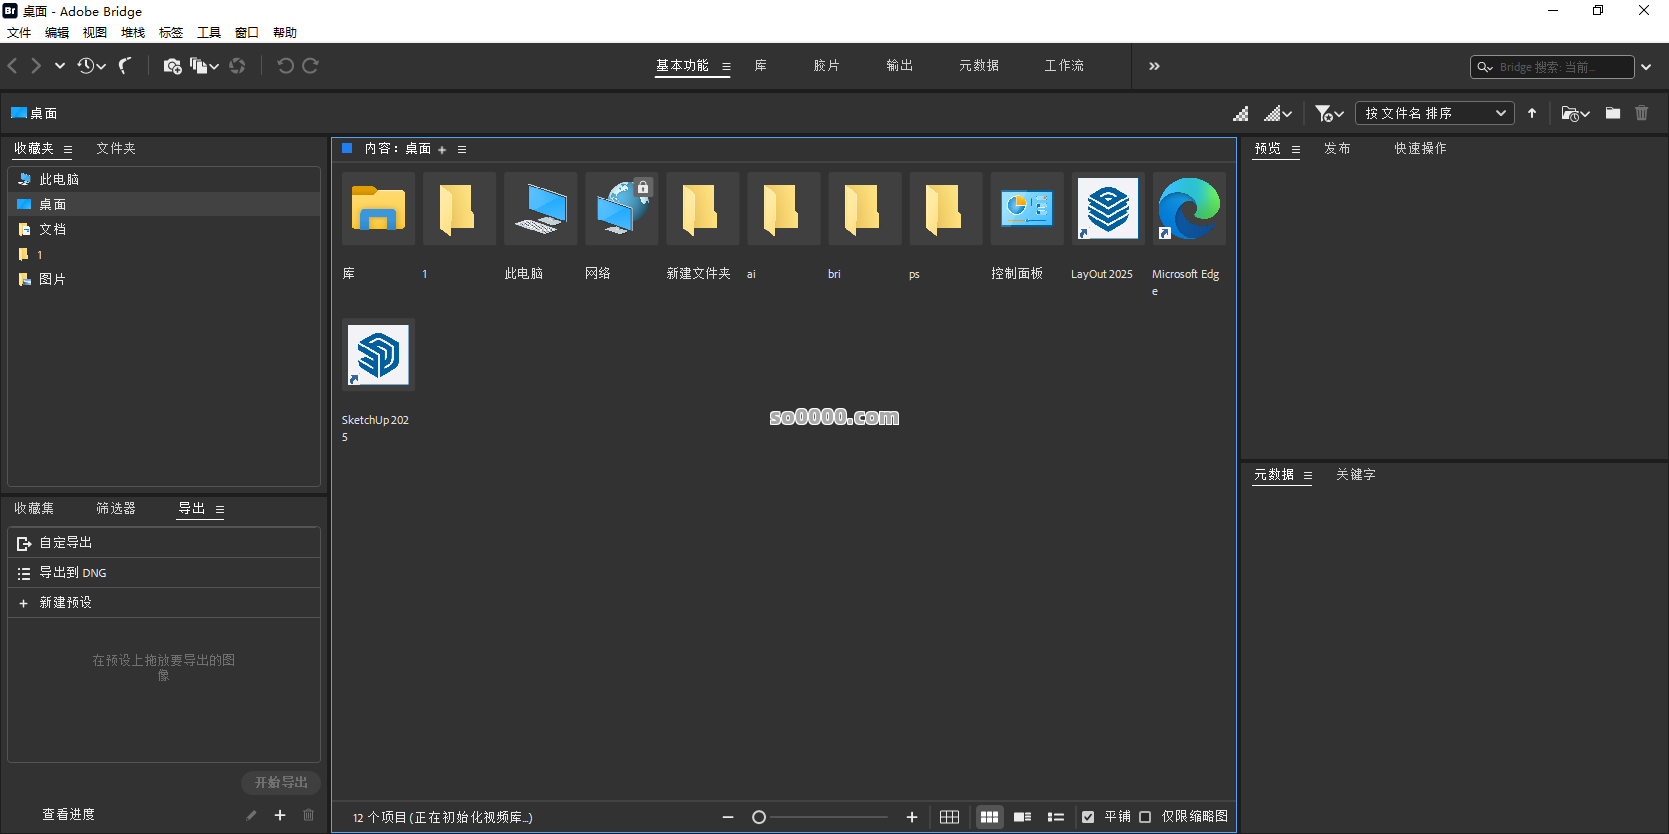1669x834 pixels.
Task: Click the thumbnail size slider handle
Action: point(759,817)
